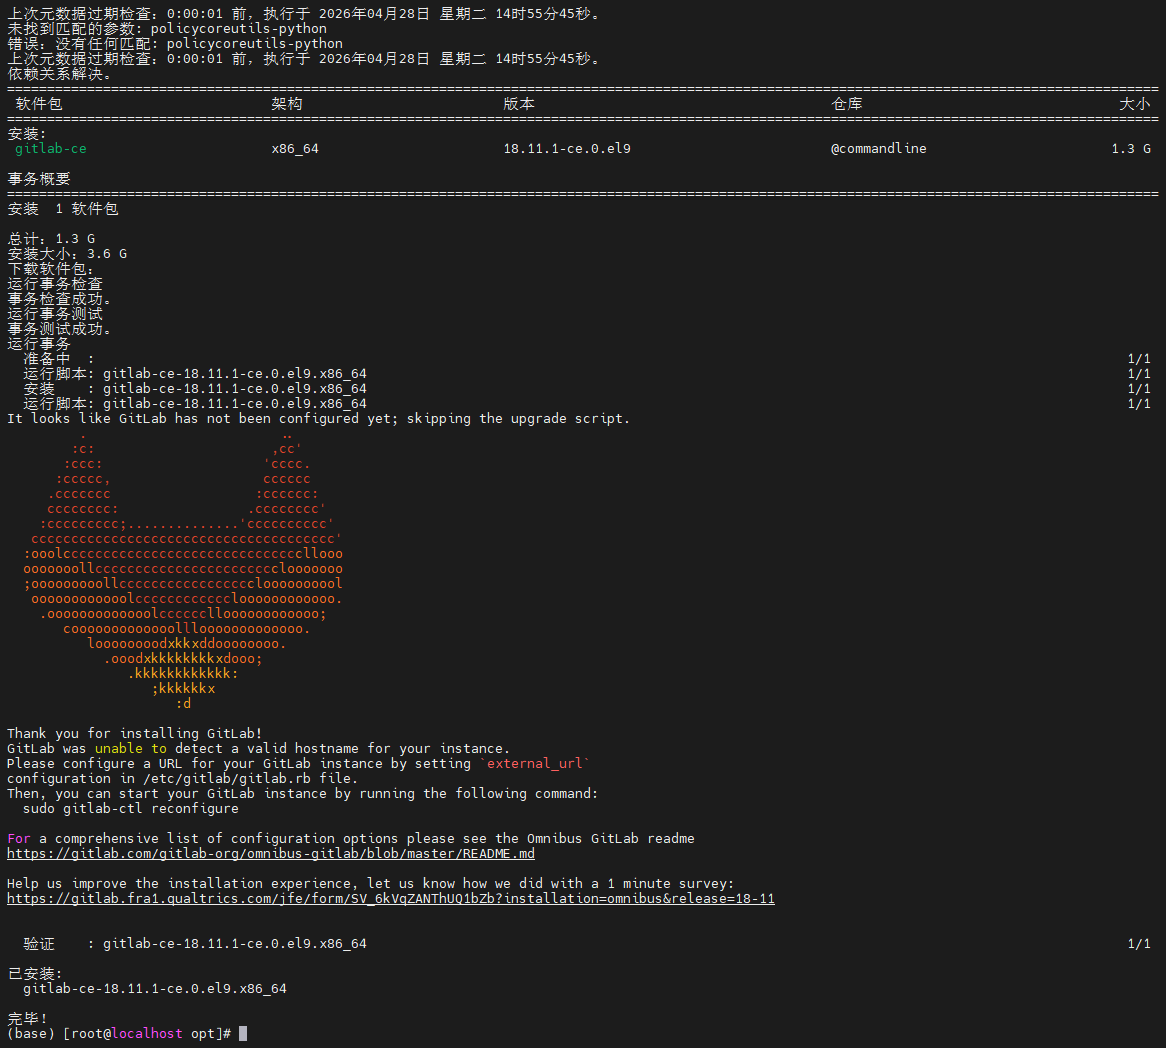Click the @commandline repository value
Viewport: 1166px width, 1048px height.
point(878,149)
